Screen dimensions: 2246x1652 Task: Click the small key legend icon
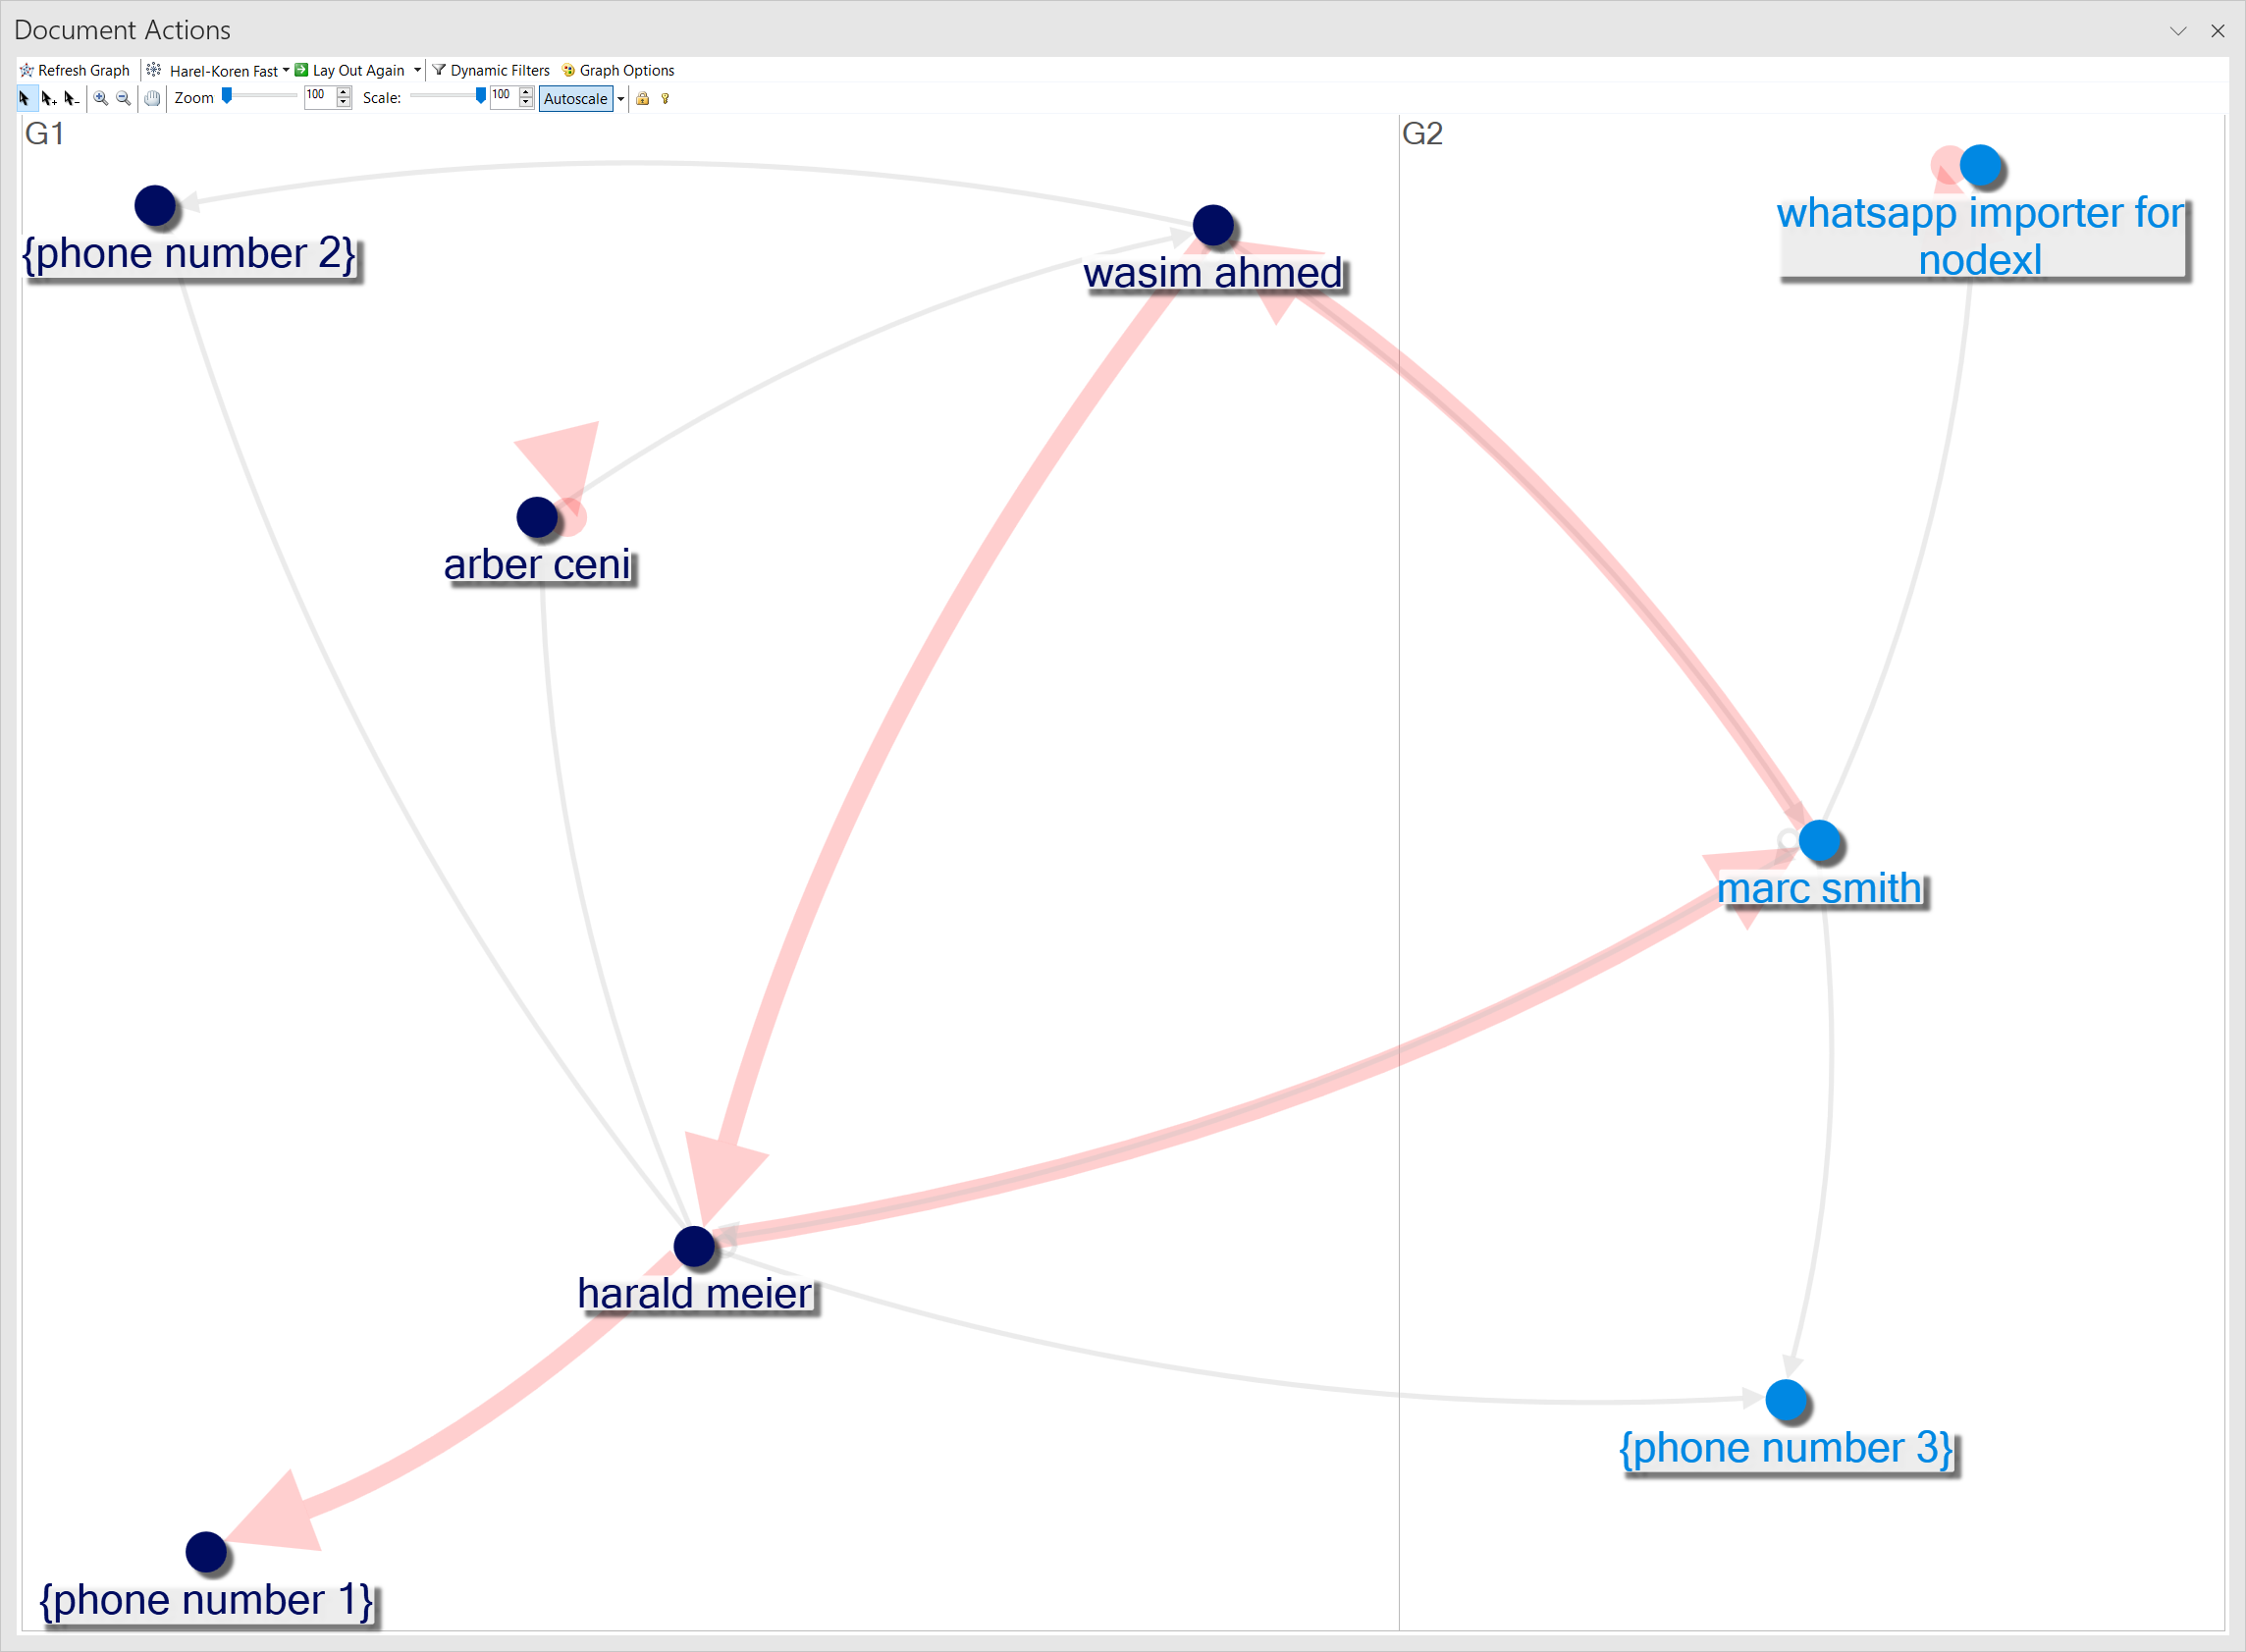665,98
